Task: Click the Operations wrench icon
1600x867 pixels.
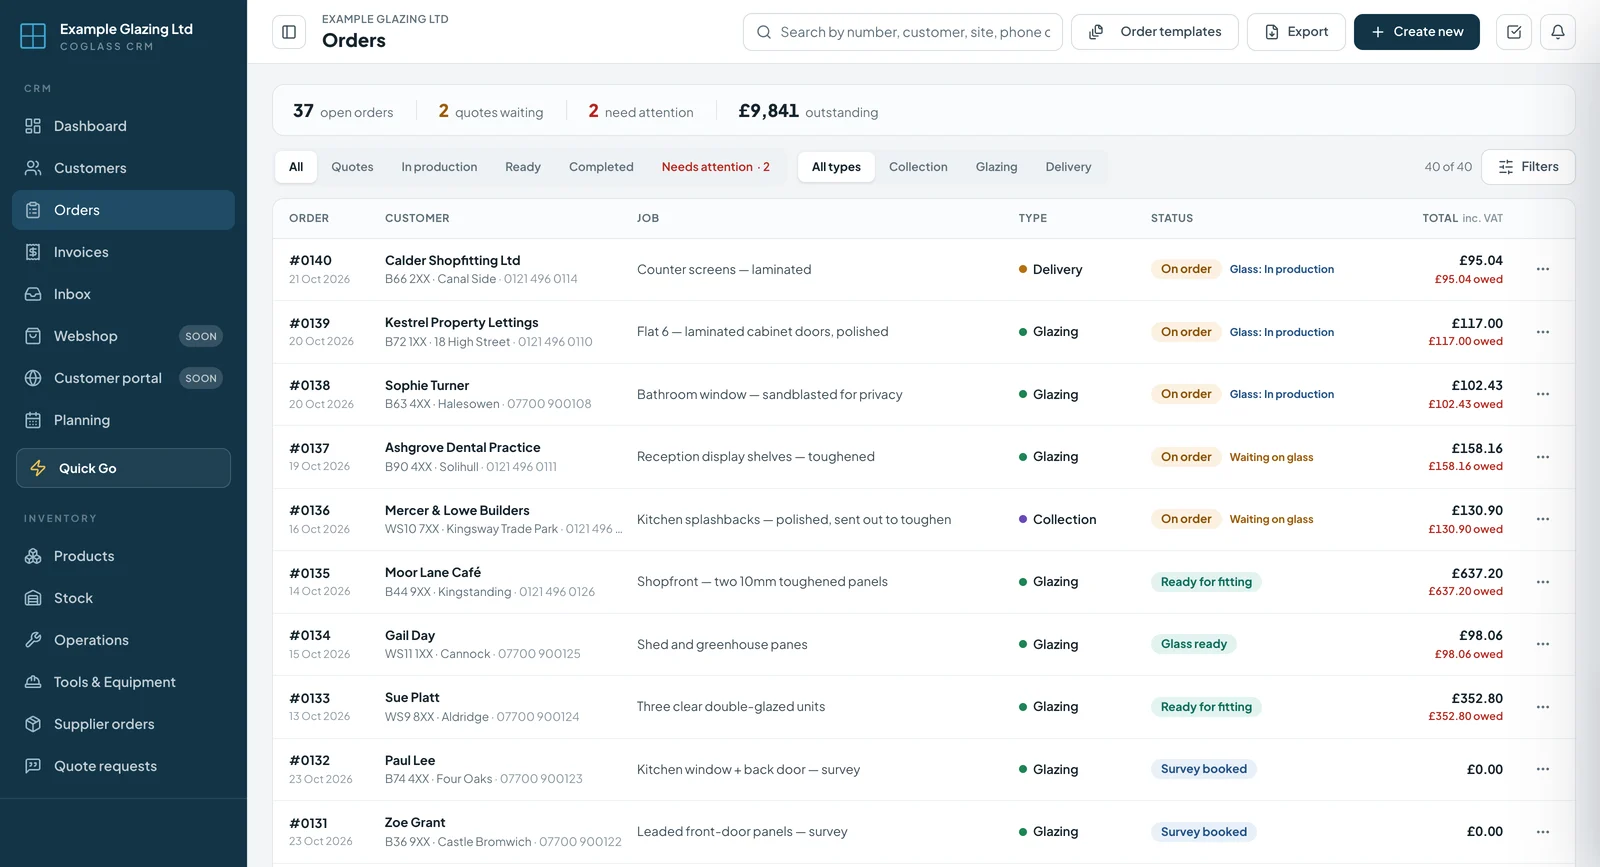Action: click(33, 640)
